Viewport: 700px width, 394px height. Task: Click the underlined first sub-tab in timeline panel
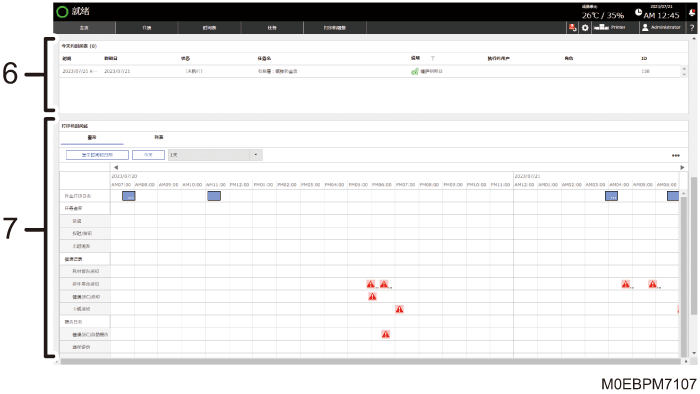tap(92, 137)
